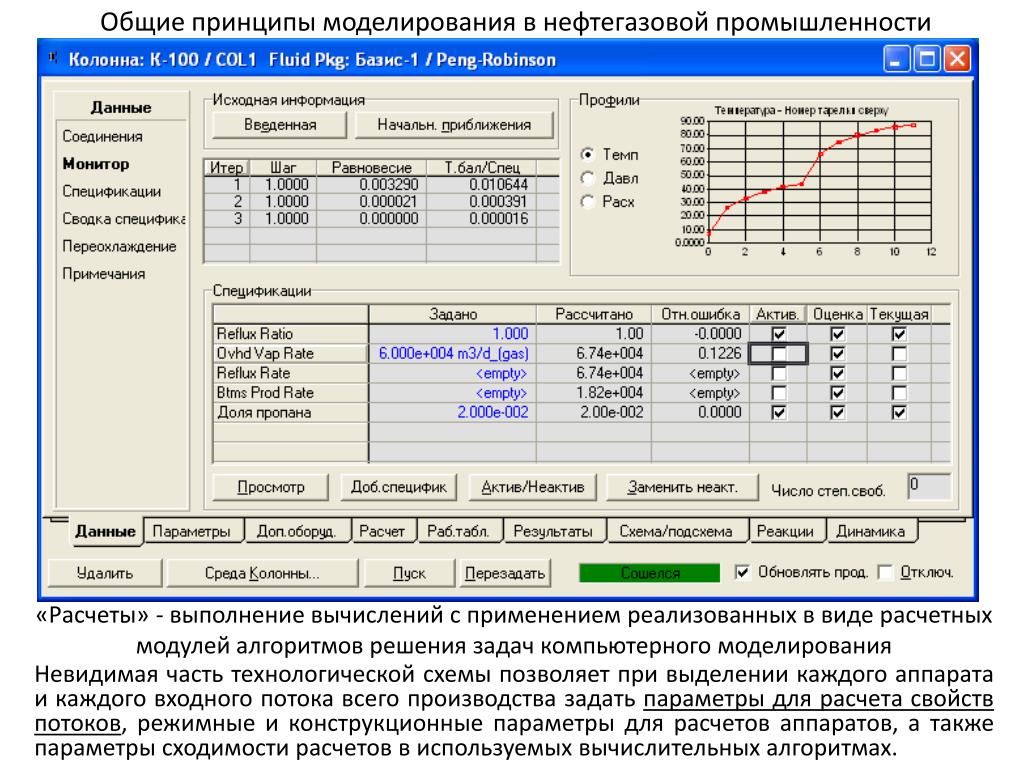The width and height of the screenshot is (1024, 768).
Task: Minimize the К-100 column window
Action: pyautogui.click(x=896, y=59)
